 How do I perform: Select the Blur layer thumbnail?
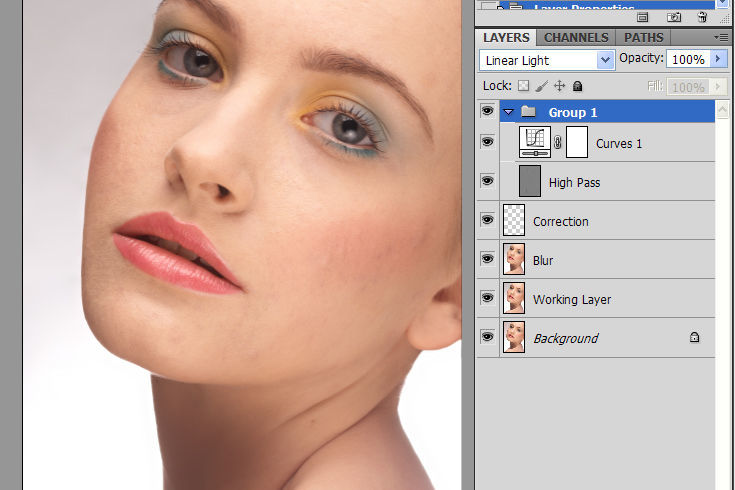[x=514, y=258]
